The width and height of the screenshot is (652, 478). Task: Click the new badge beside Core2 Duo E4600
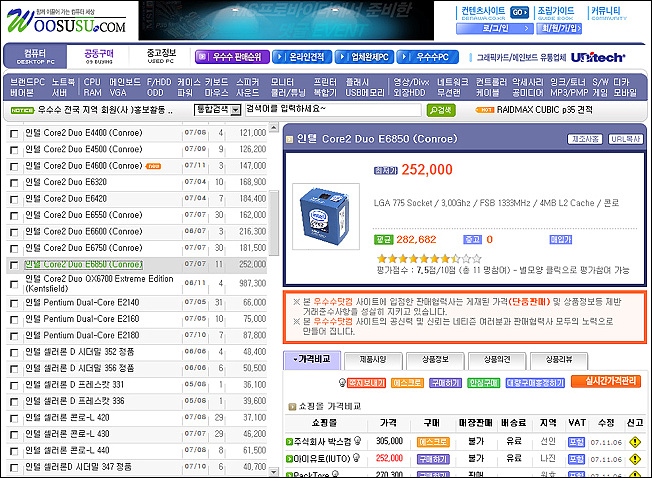click(153, 166)
